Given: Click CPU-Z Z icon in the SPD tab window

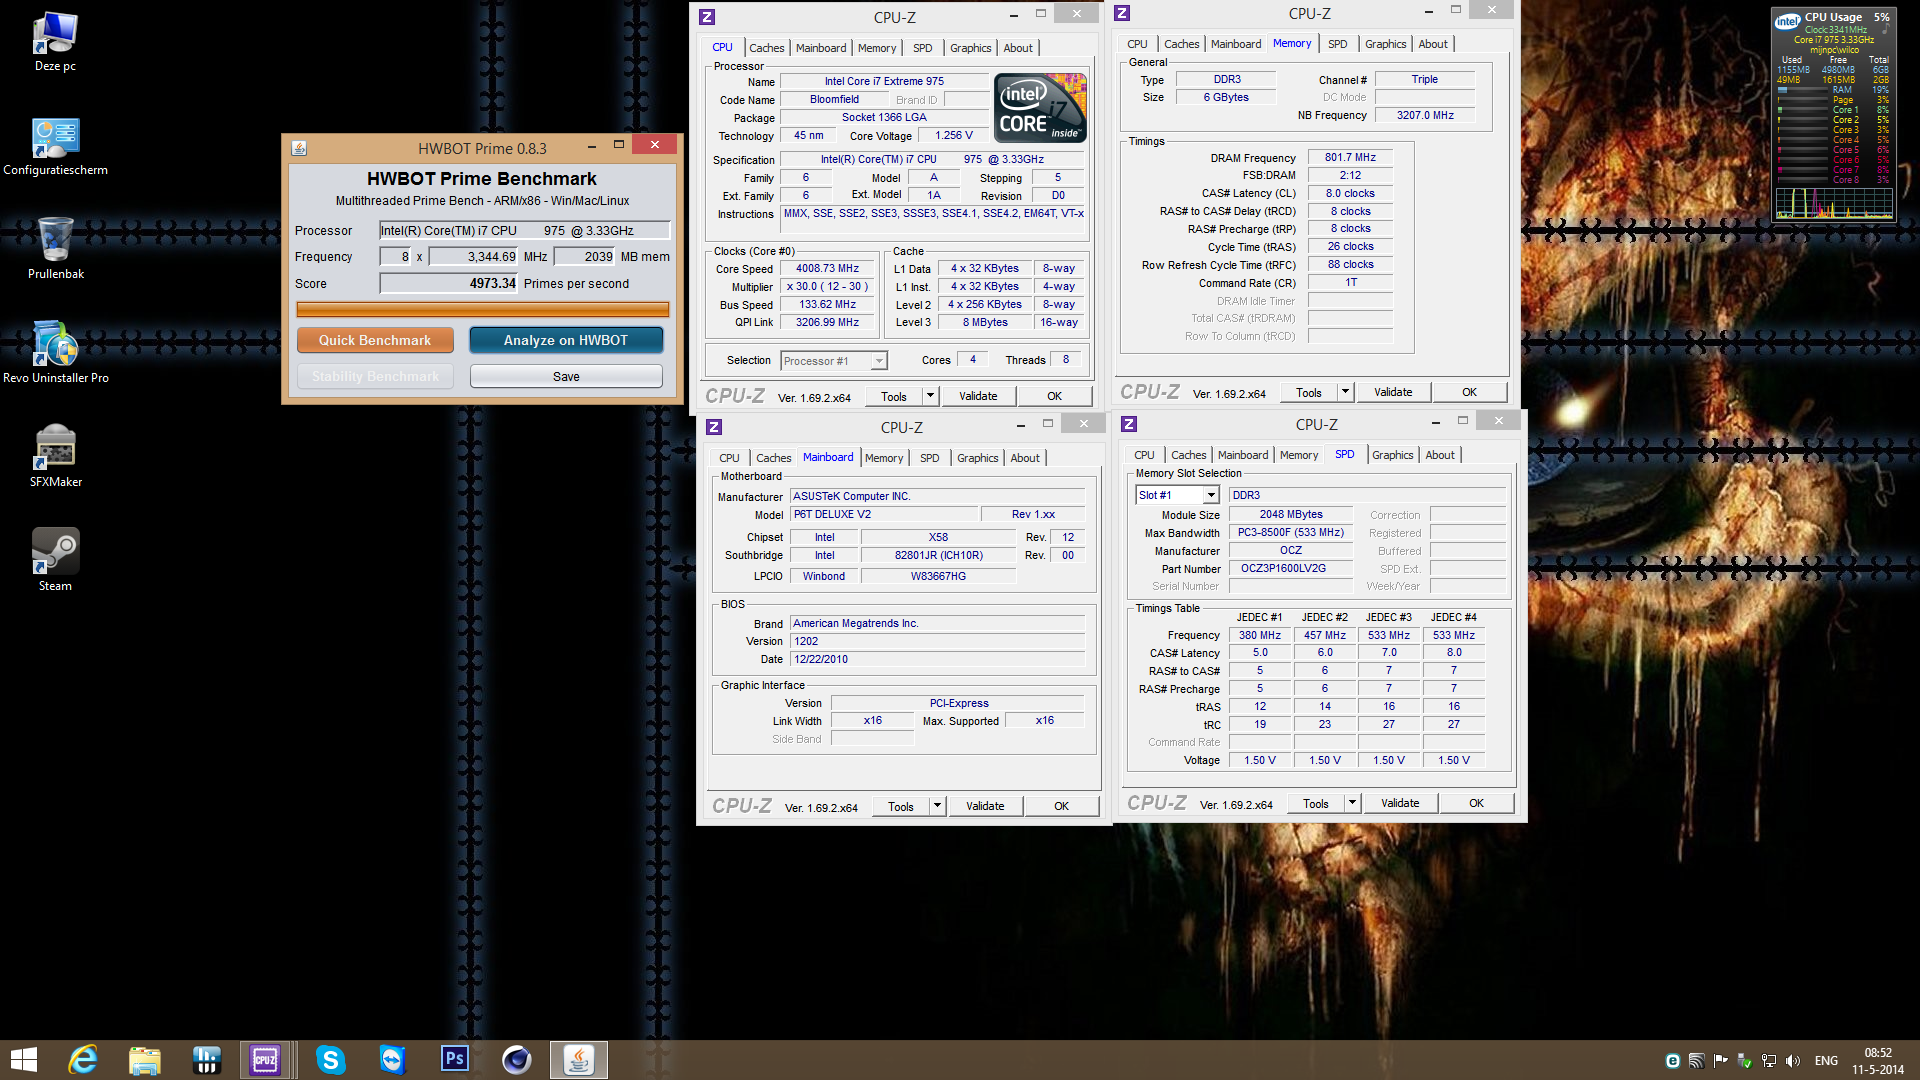Looking at the screenshot, I should [1129, 424].
